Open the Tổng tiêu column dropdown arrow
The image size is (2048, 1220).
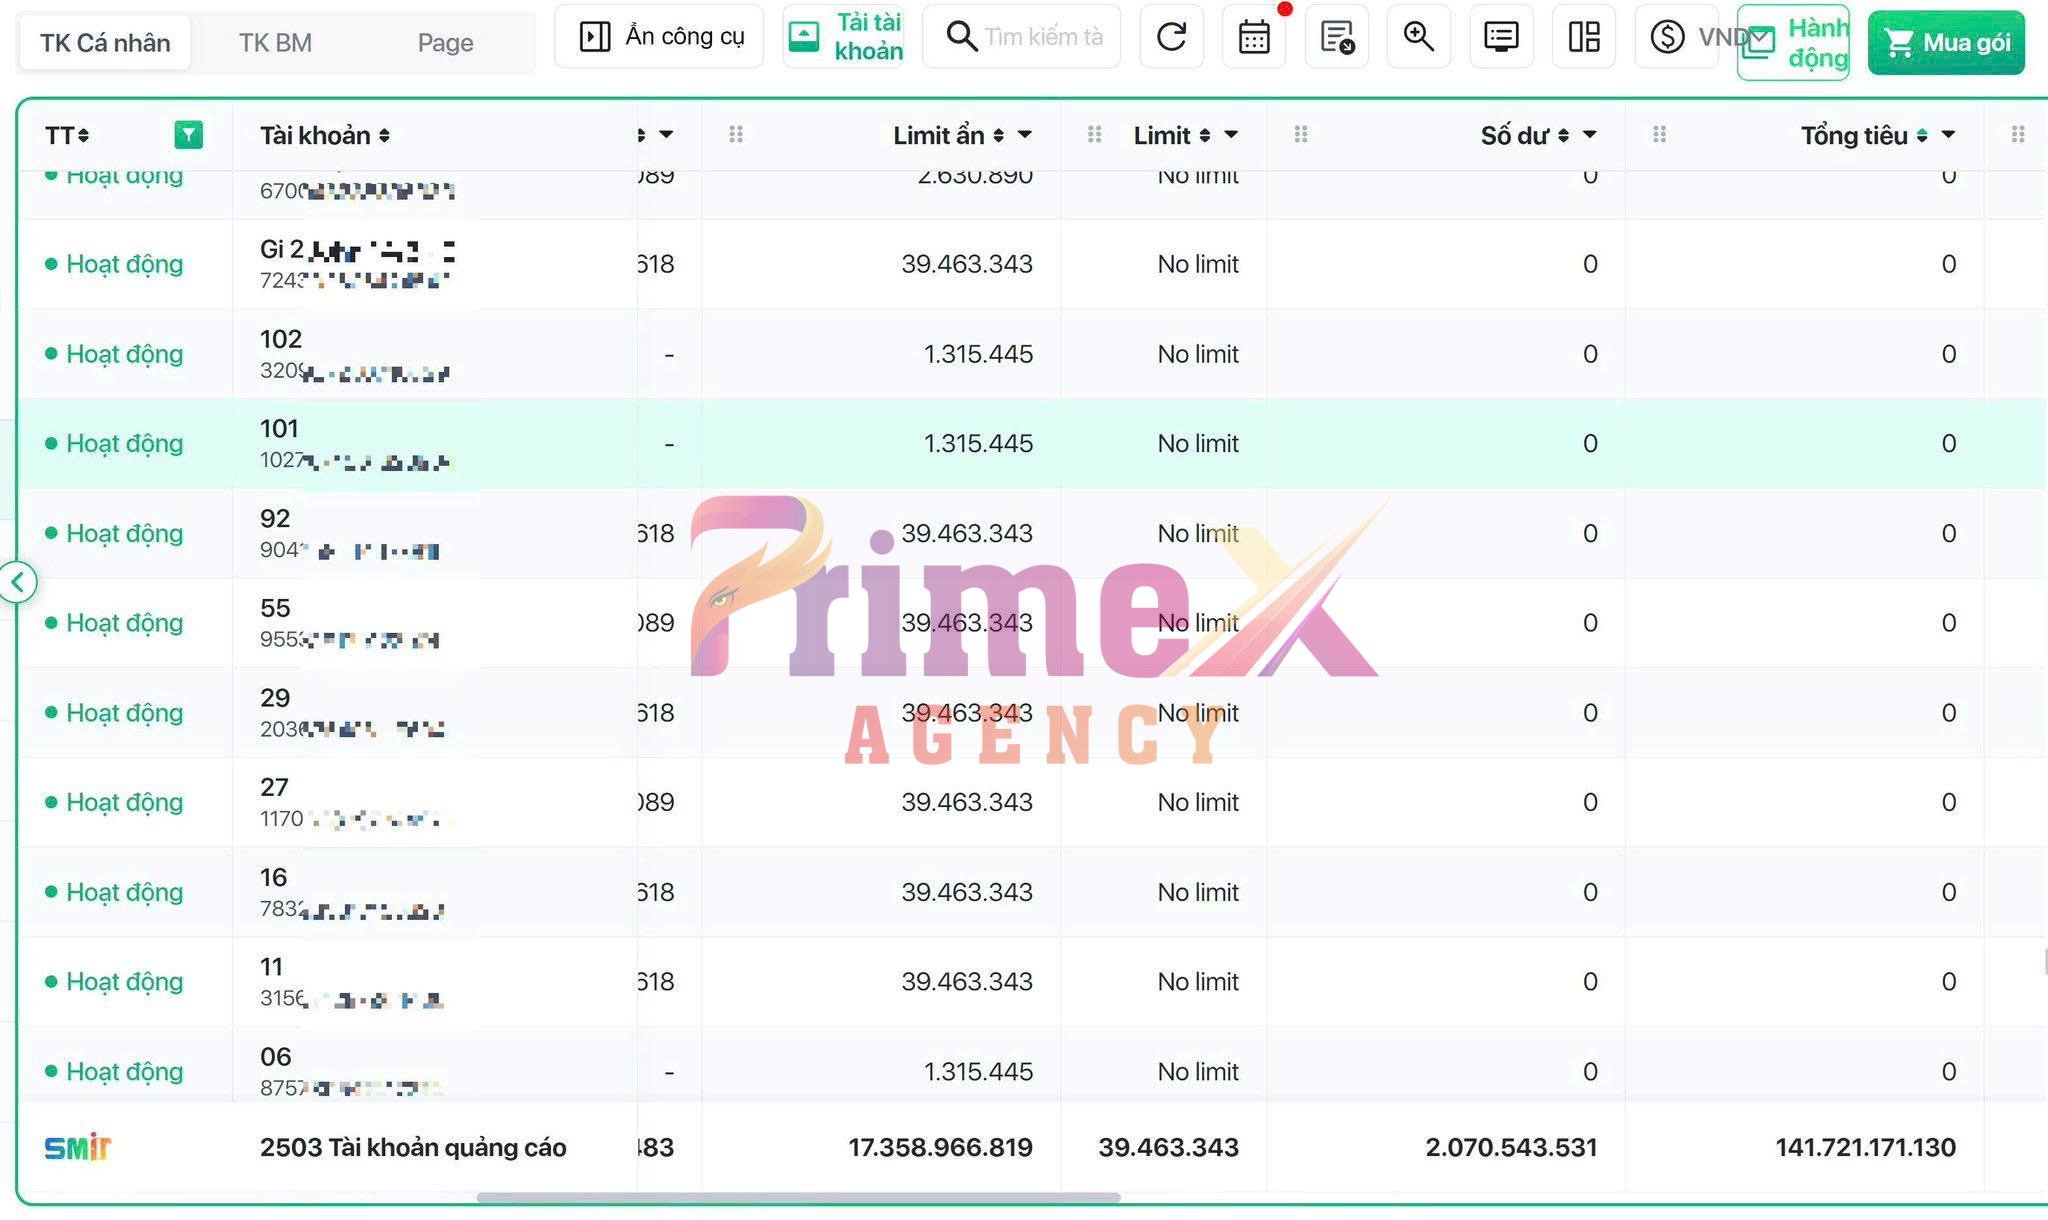pos(1948,135)
